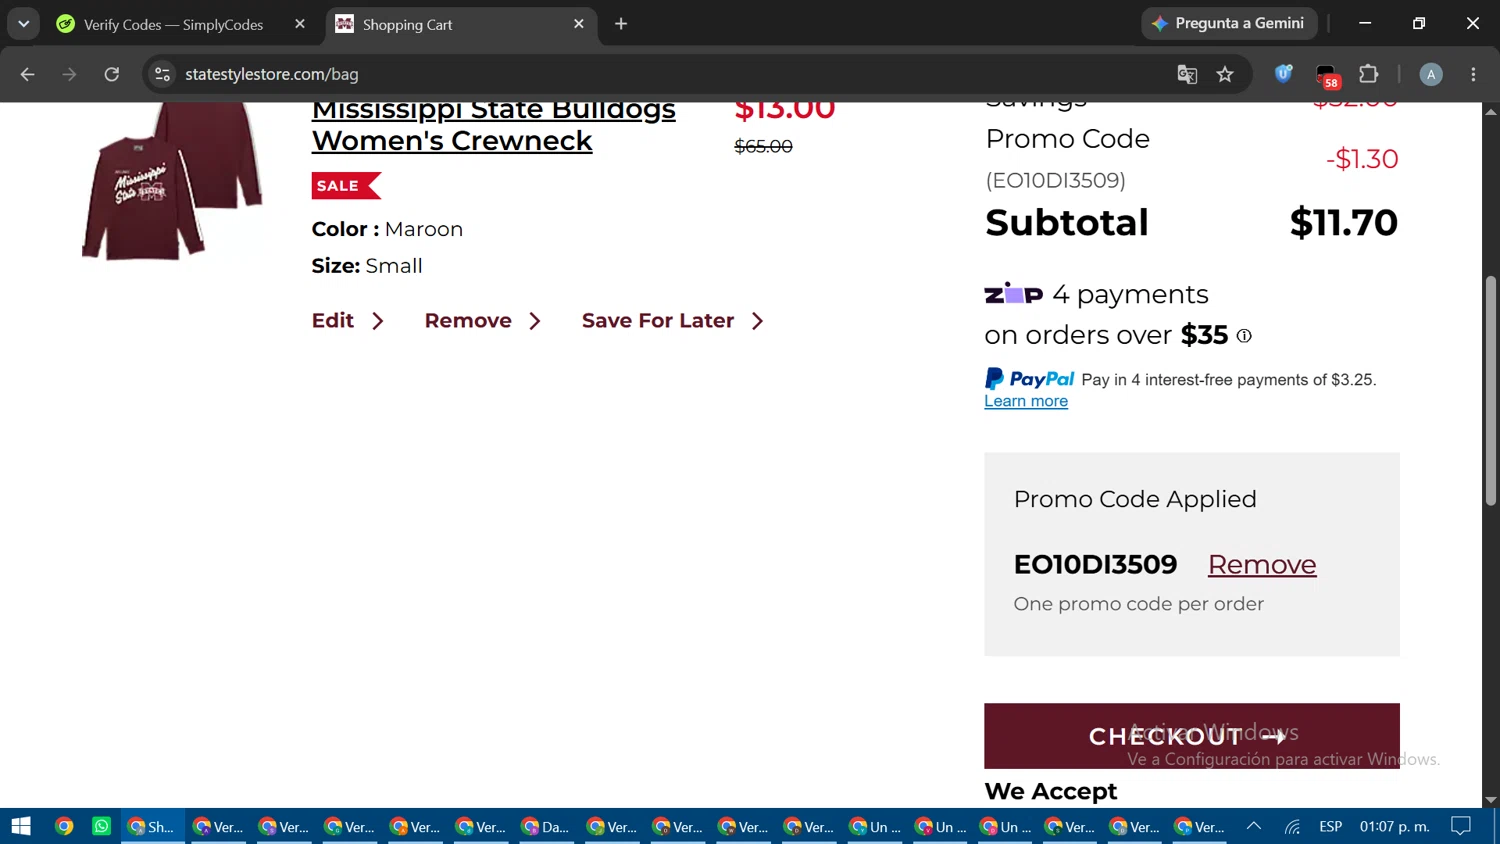
Task: Click the crossed-out $65.00 price
Action: click(763, 146)
